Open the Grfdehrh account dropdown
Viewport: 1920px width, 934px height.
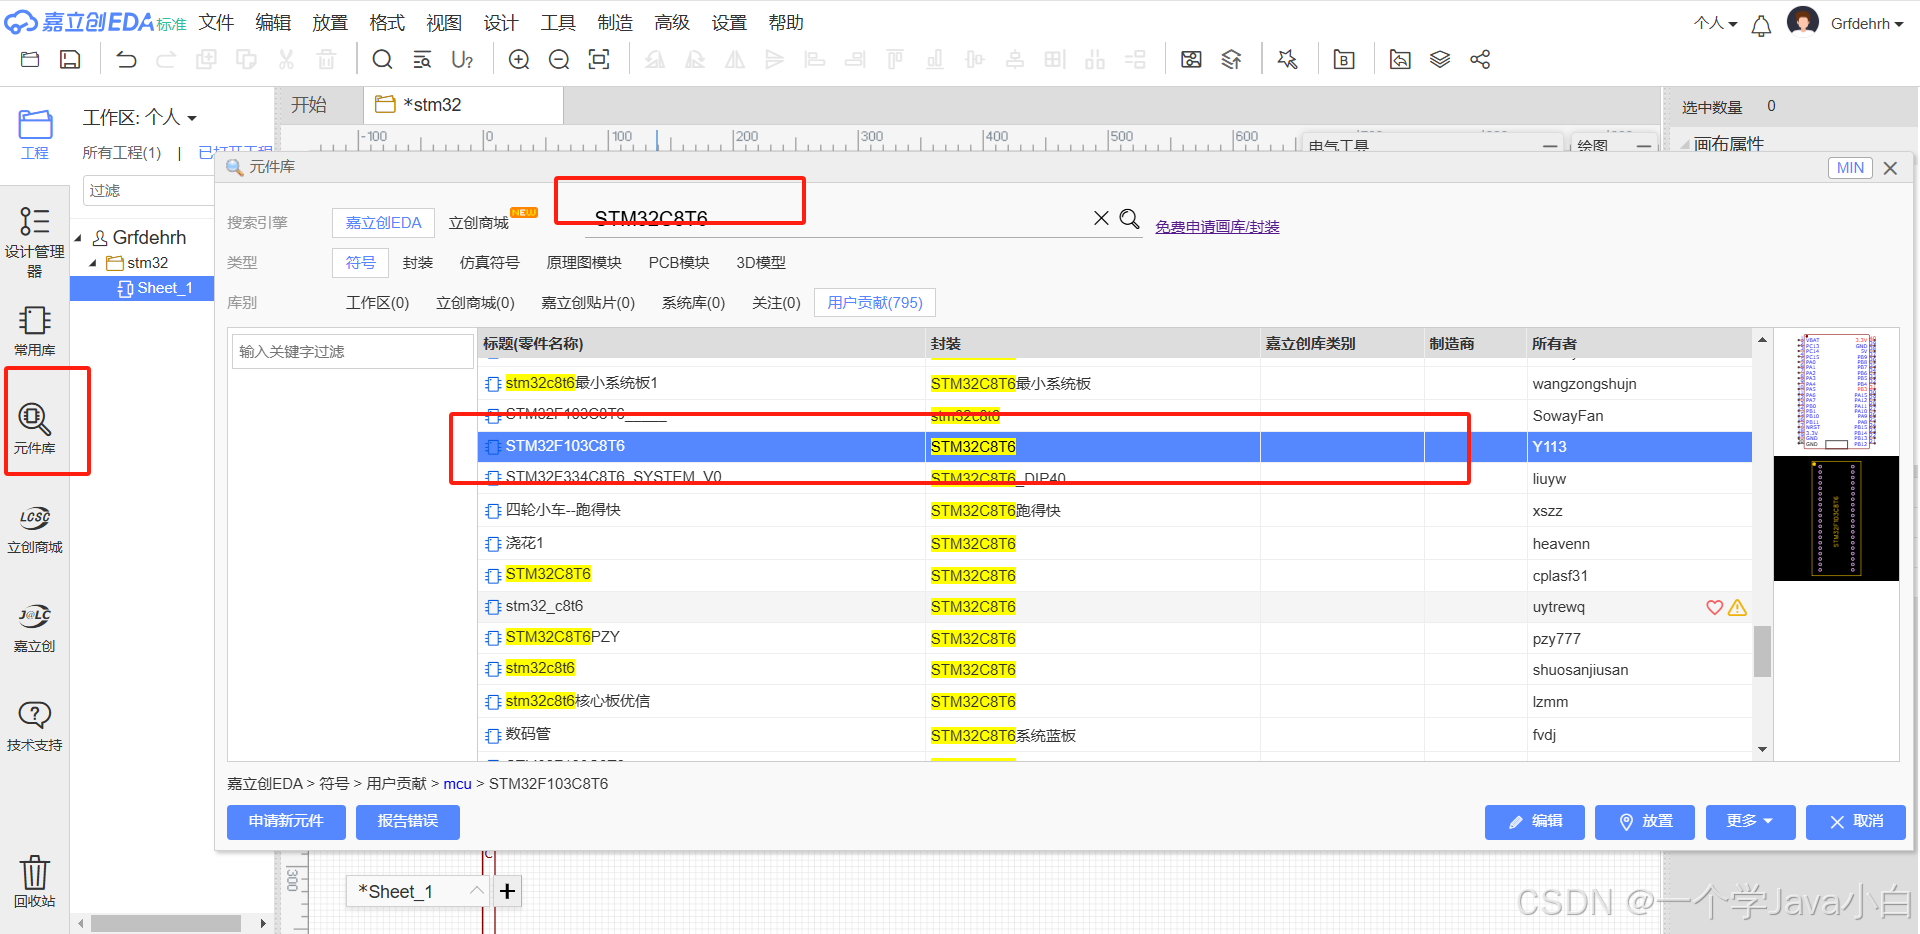pos(1866,23)
